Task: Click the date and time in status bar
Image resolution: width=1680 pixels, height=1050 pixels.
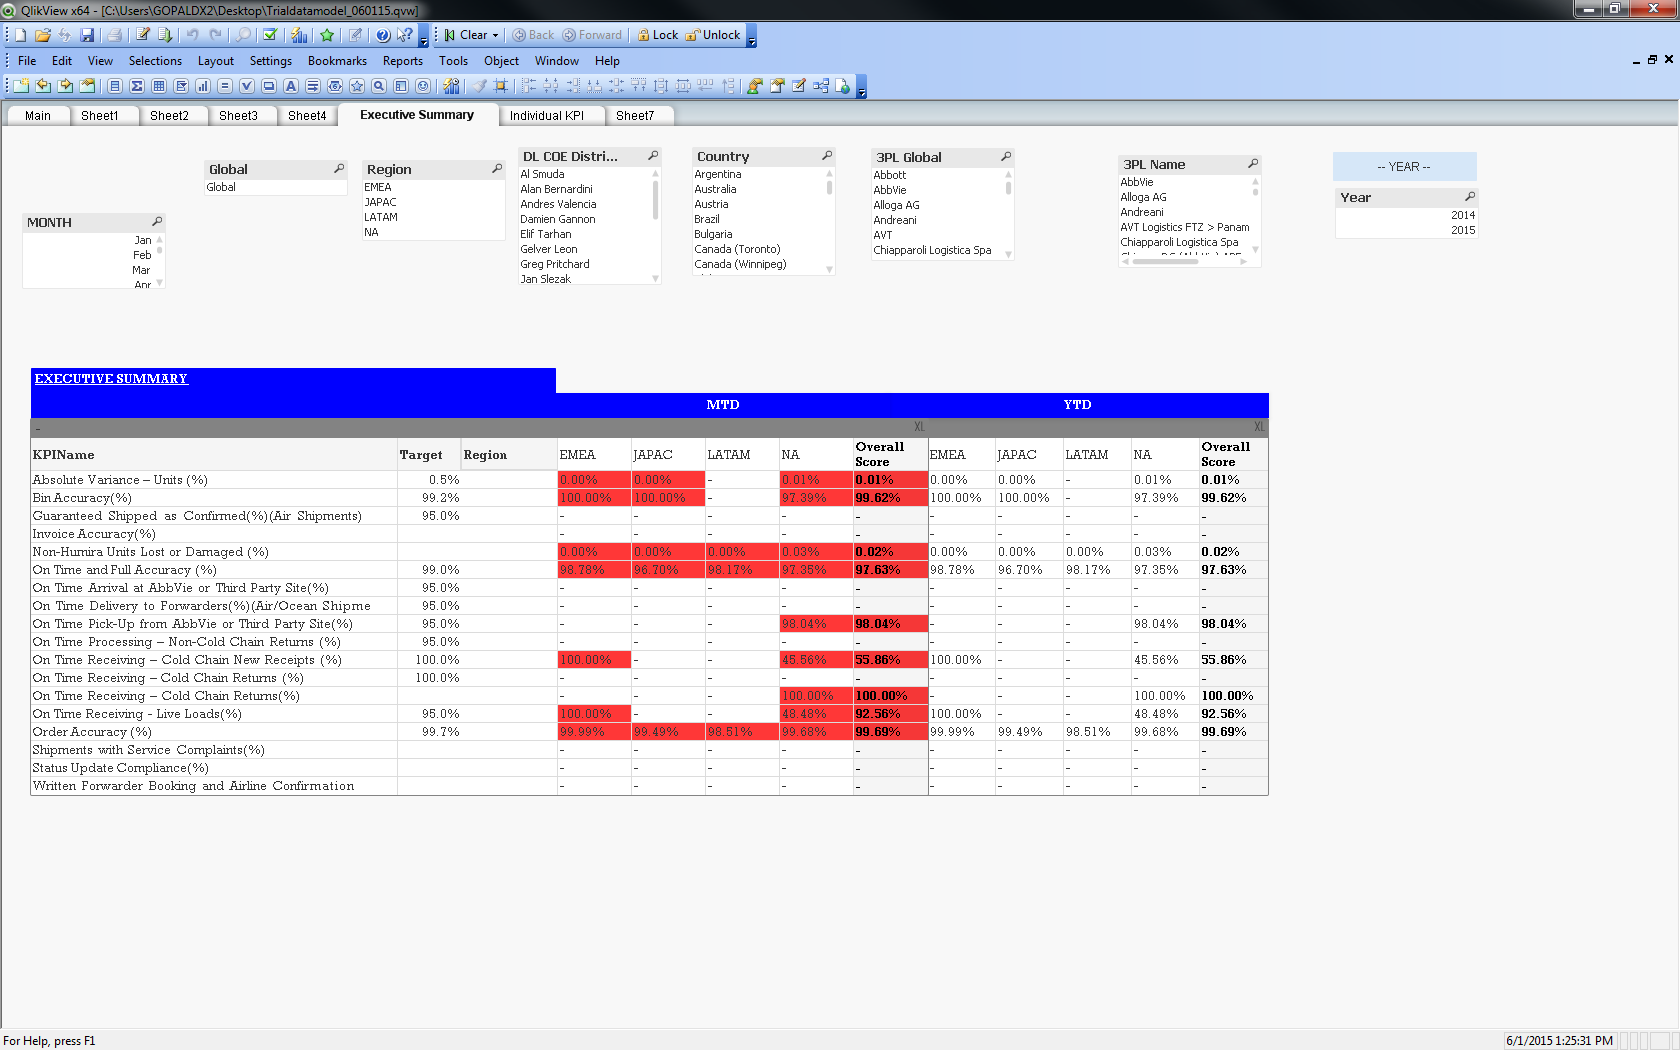Action: pos(1559,1041)
